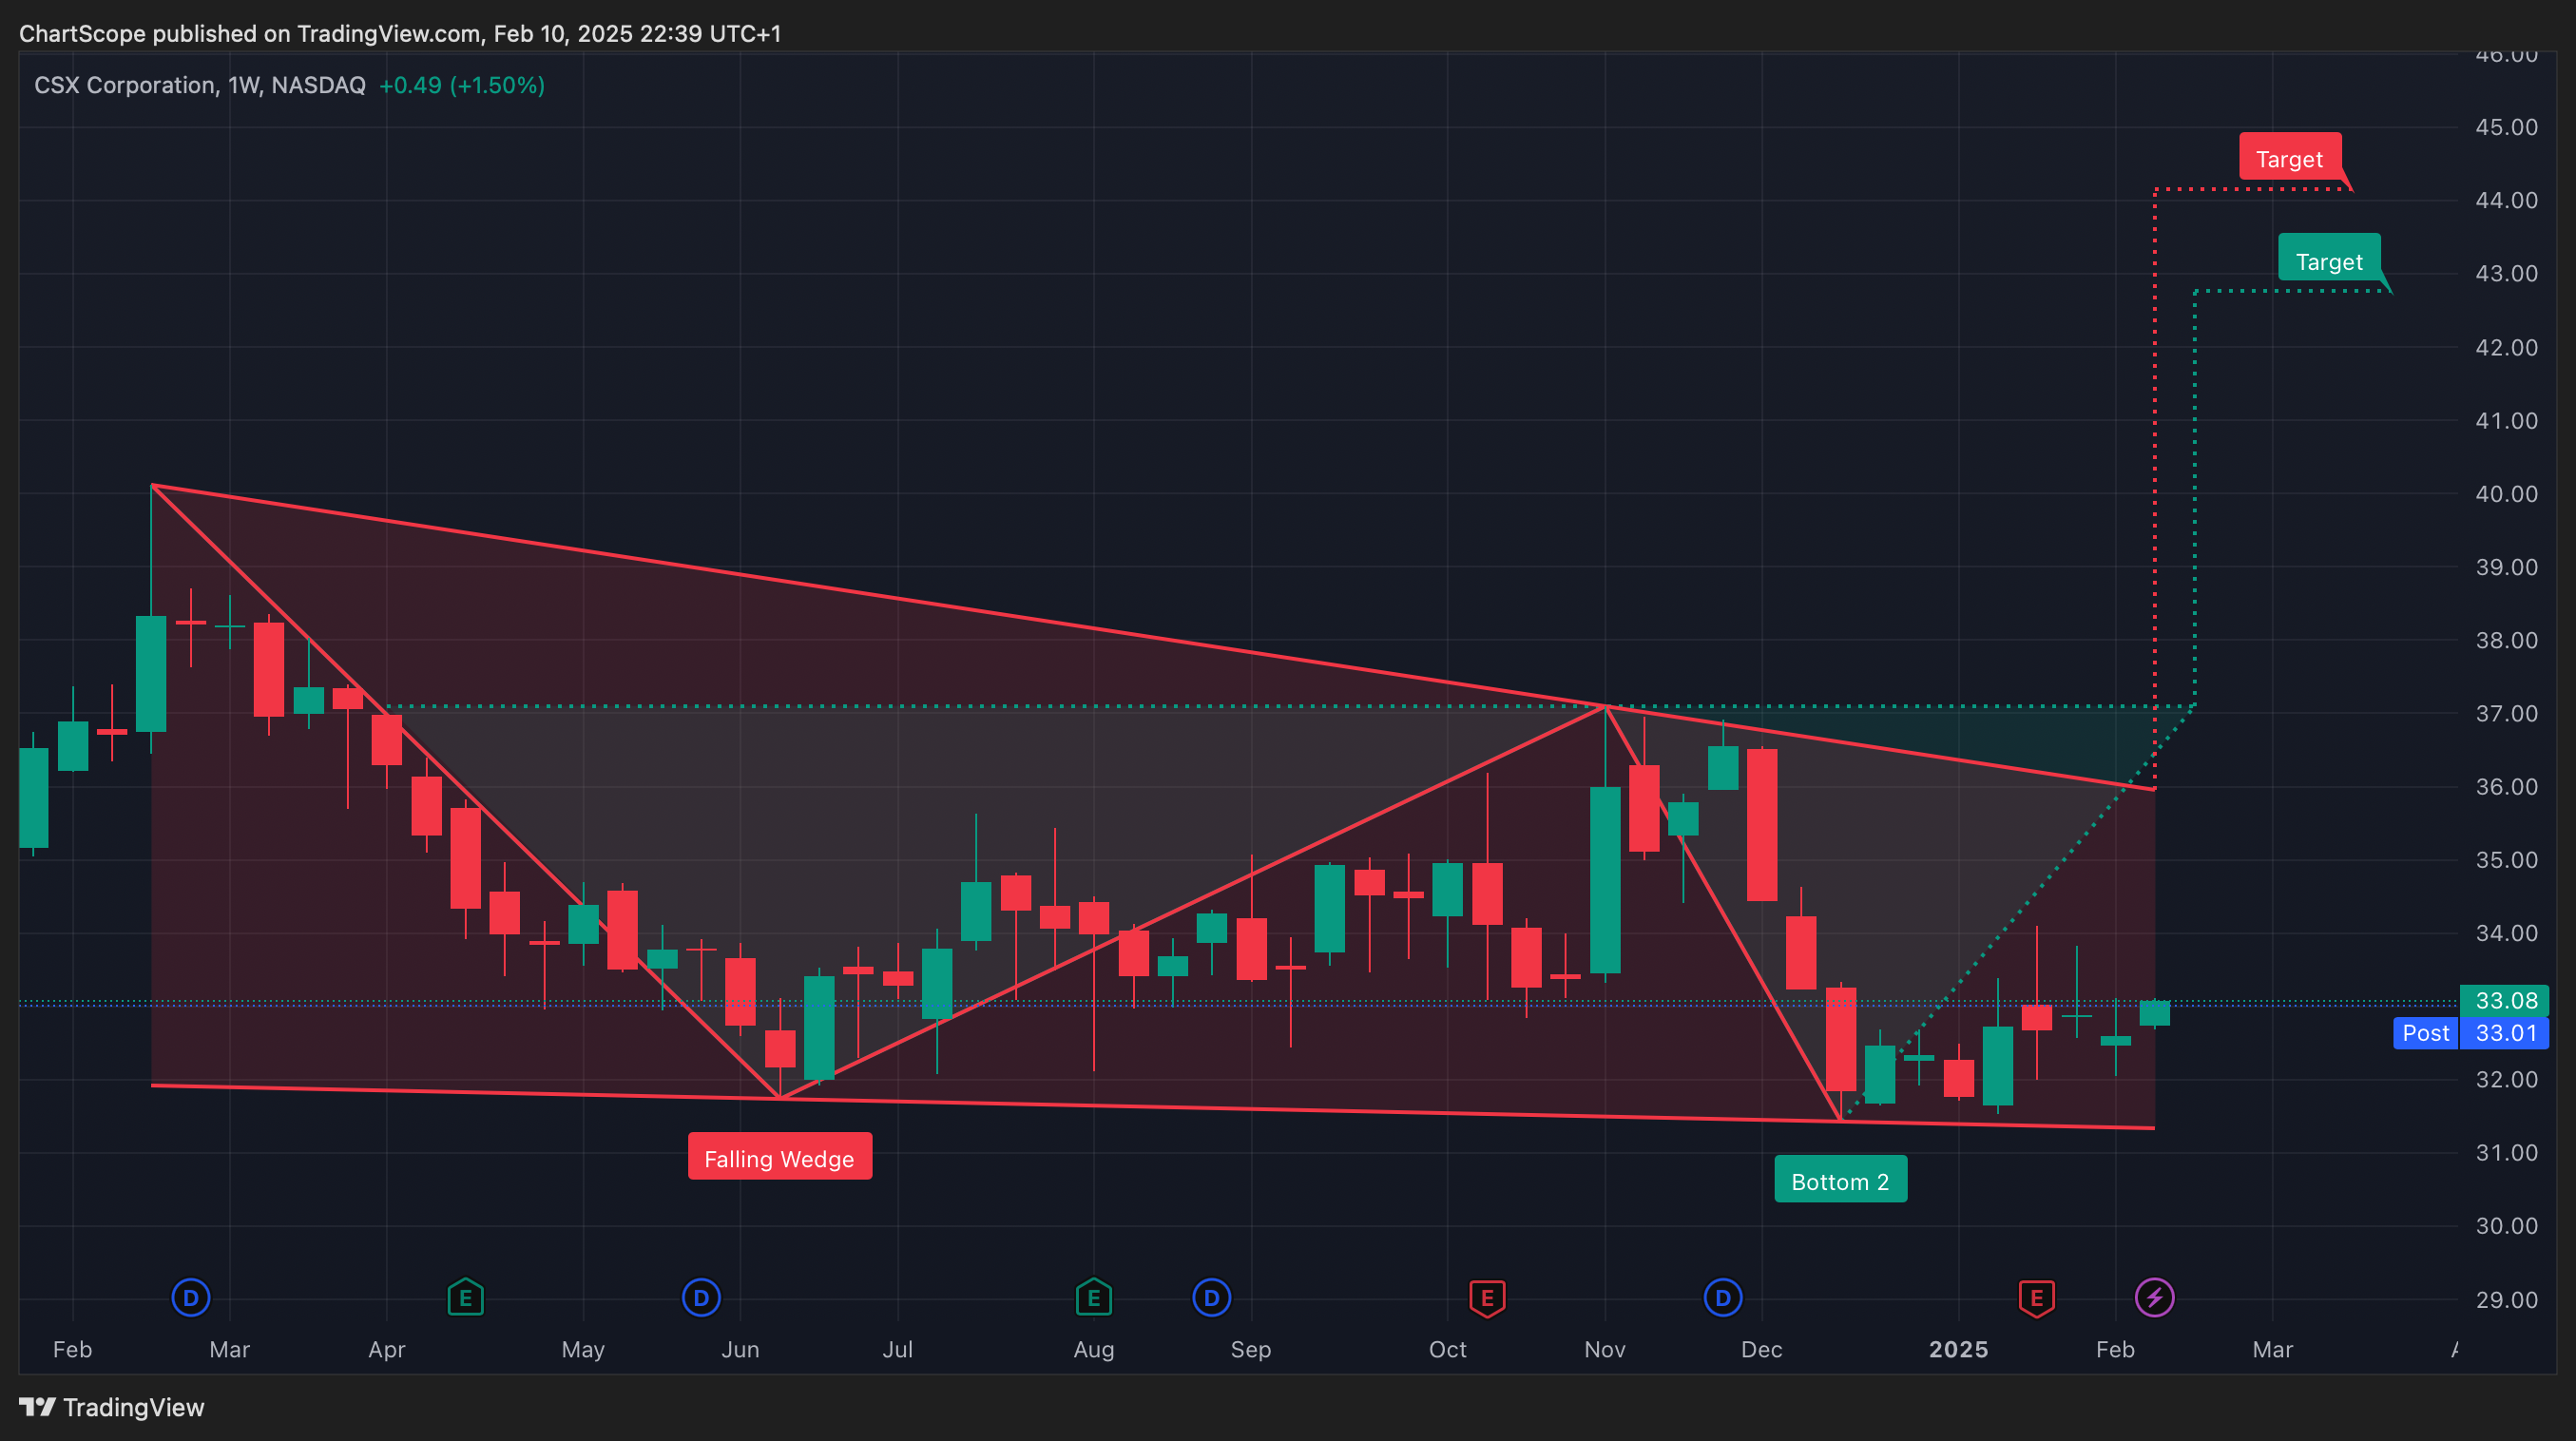The image size is (2576, 1441).
Task: Click the 2025 label on the time axis
Action: [x=1958, y=1349]
